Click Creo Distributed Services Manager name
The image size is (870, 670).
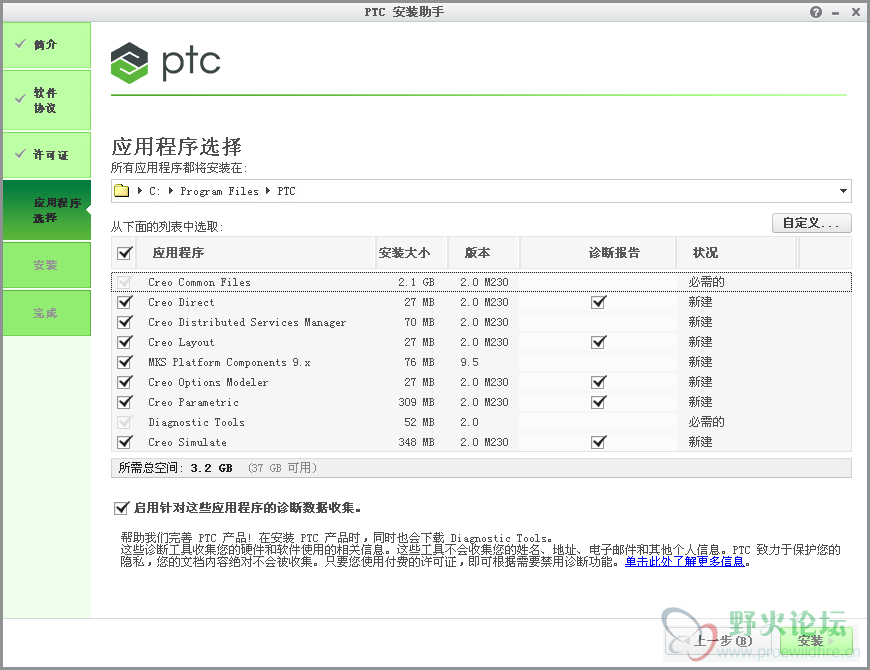247,322
